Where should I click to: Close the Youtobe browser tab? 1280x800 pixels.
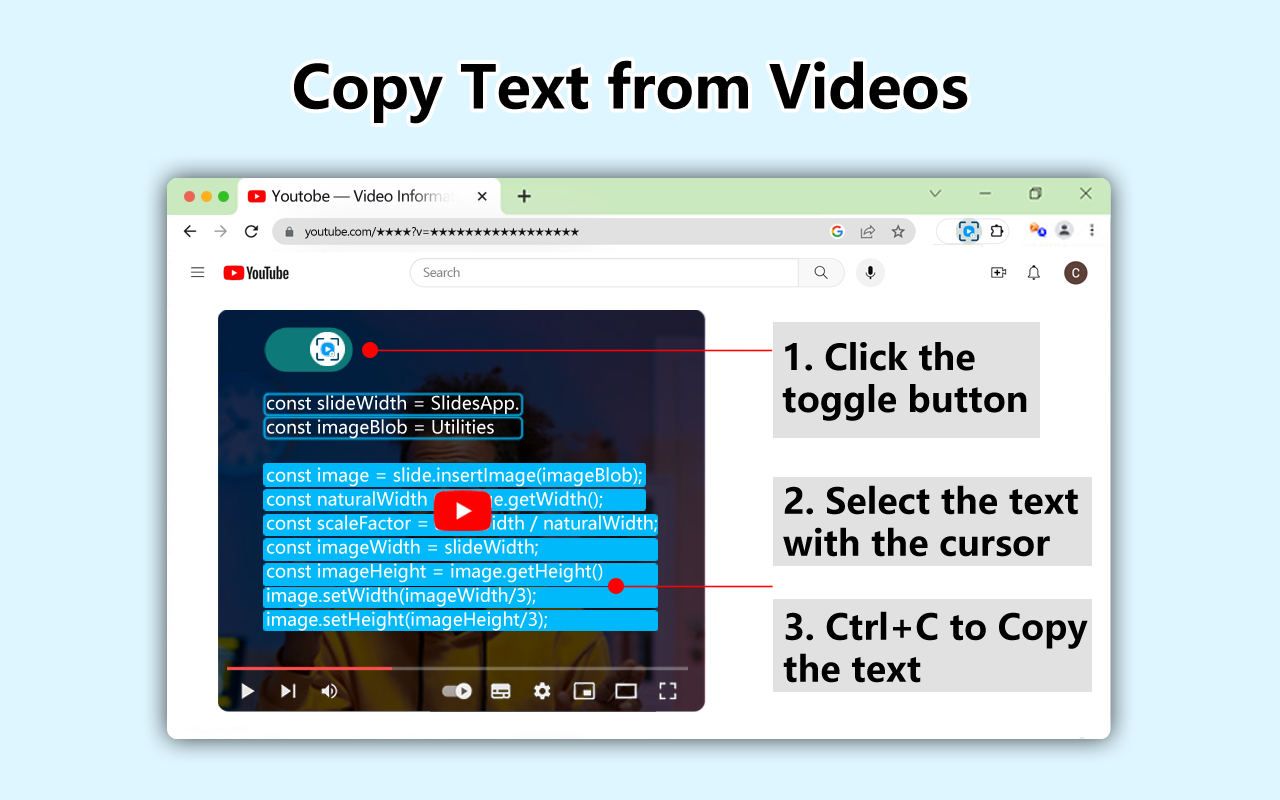point(482,196)
